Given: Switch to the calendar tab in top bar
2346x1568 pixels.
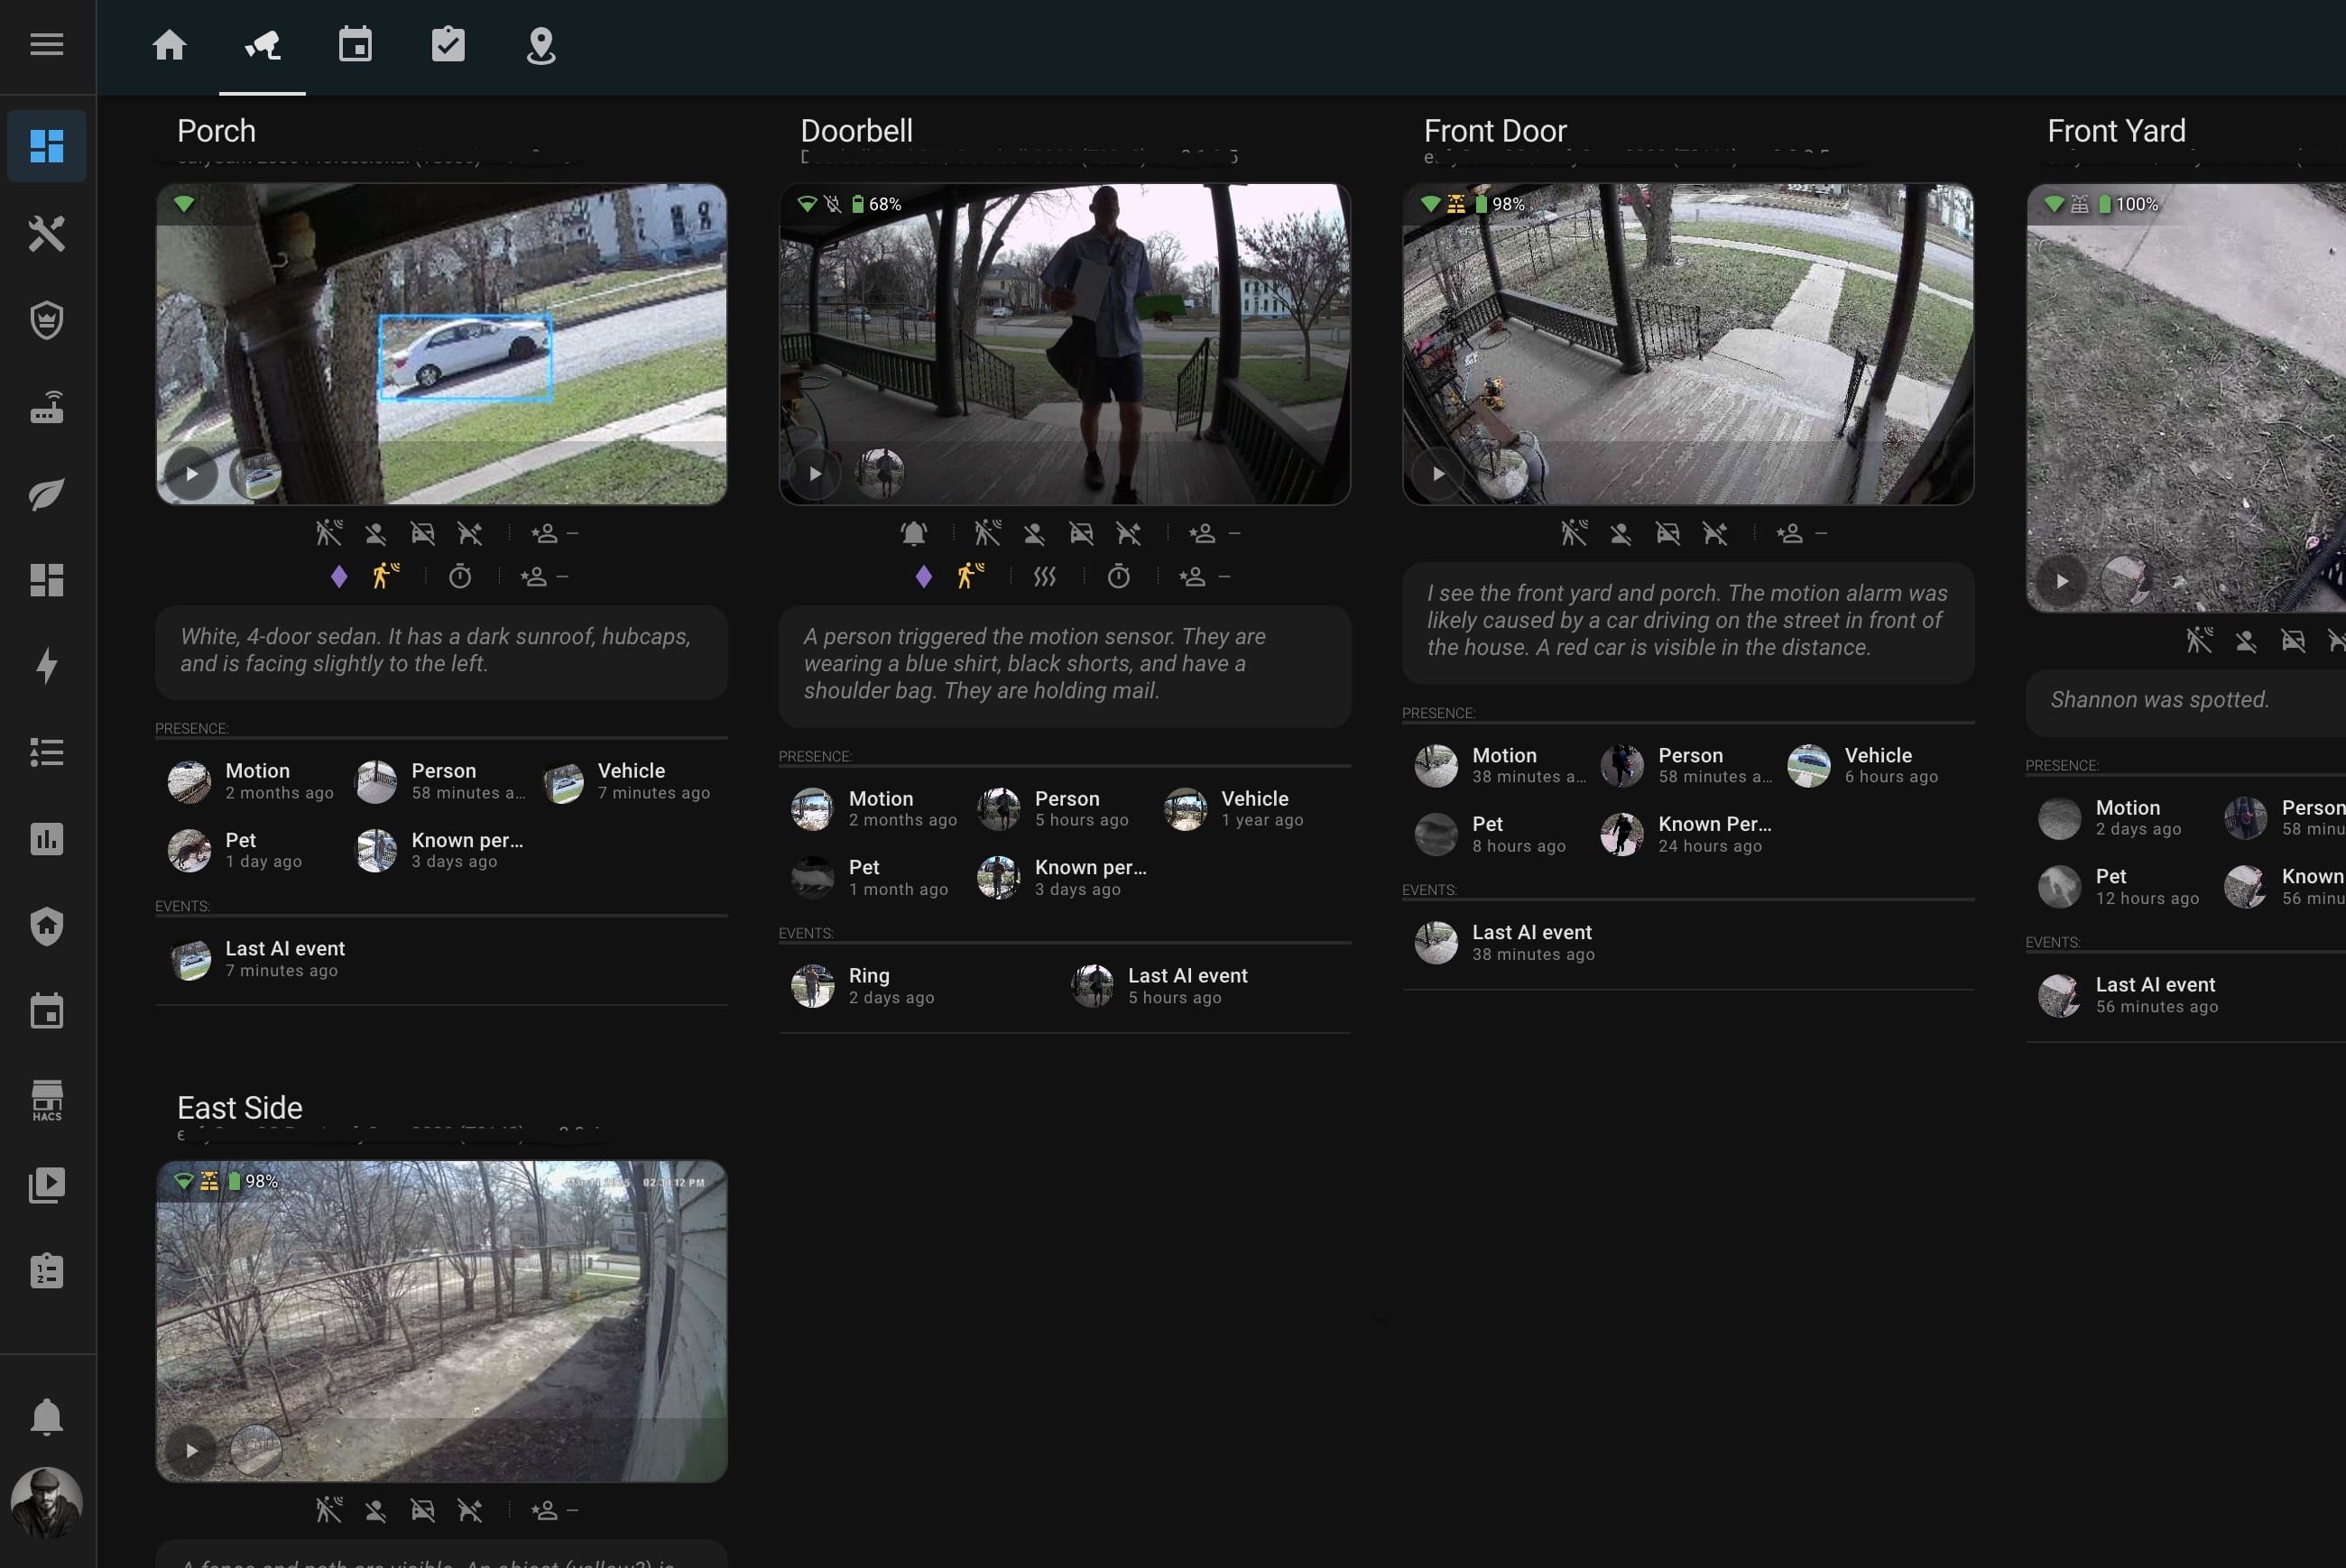Looking at the screenshot, I should (x=356, y=45).
